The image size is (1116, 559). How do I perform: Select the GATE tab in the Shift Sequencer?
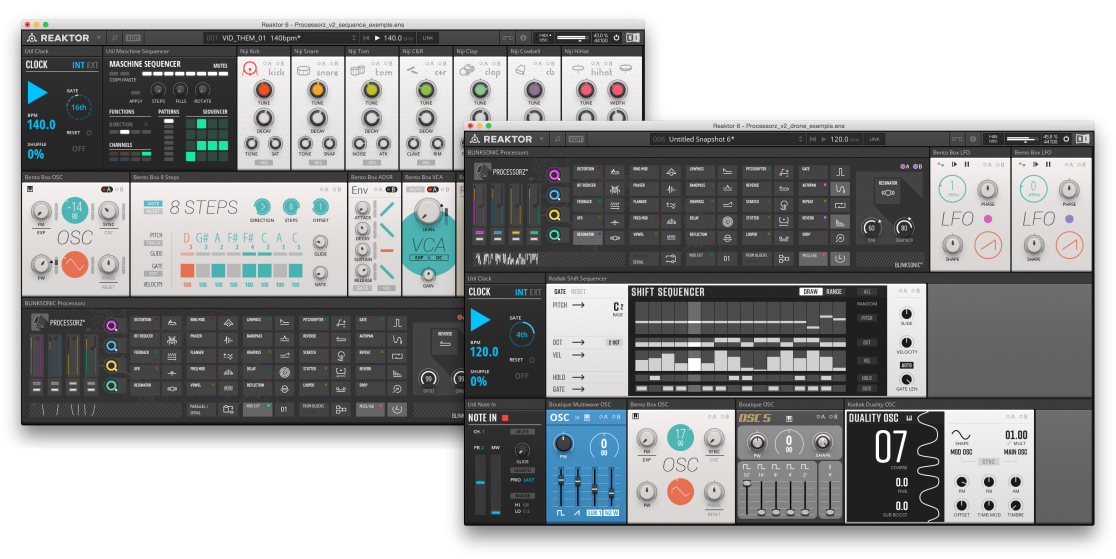[560, 292]
